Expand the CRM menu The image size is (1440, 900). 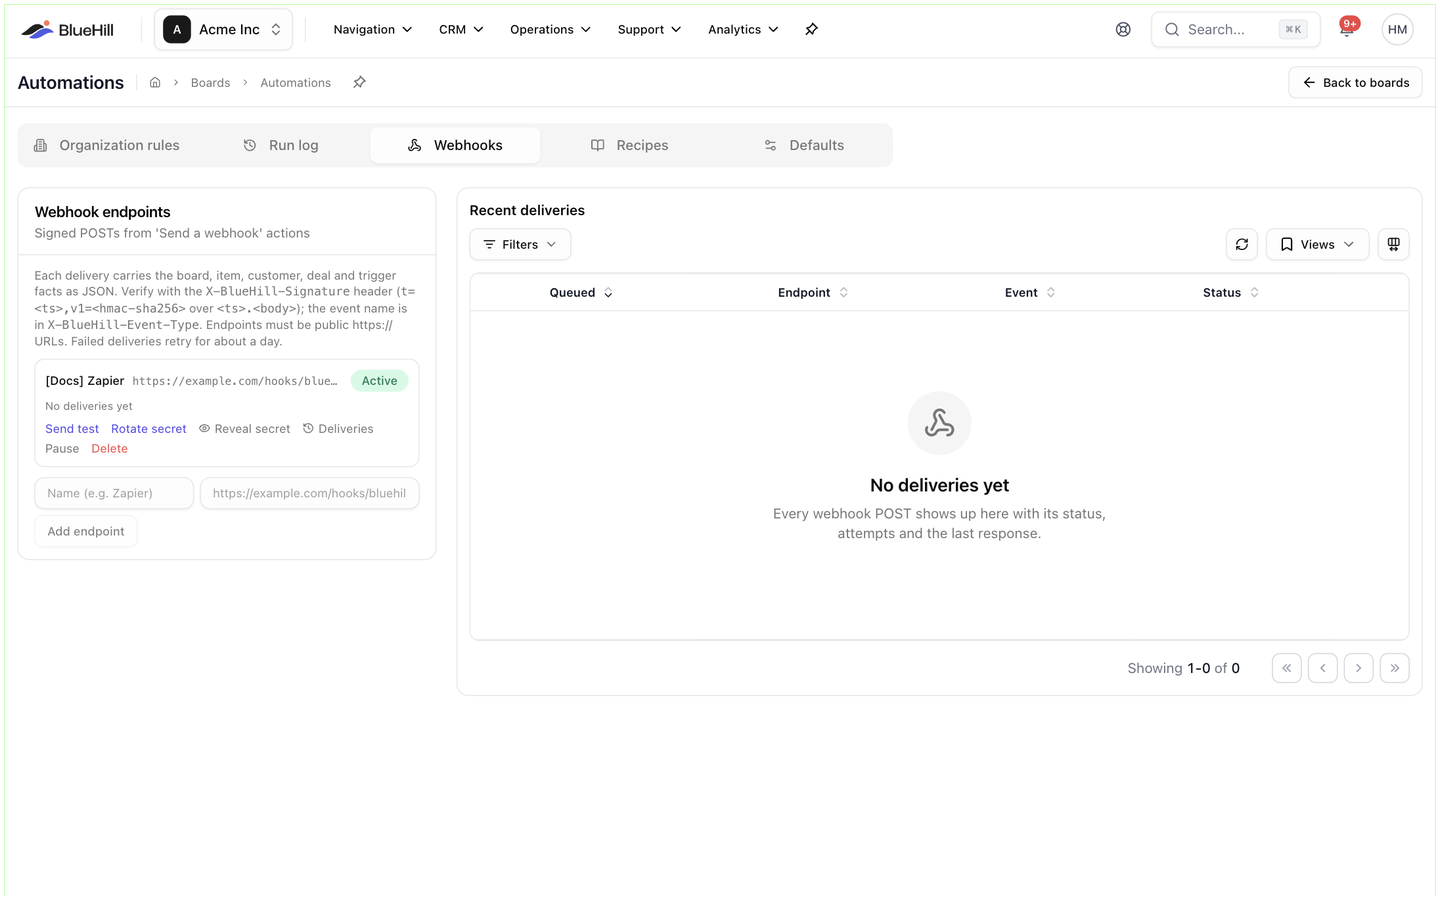[x=461, y=30]
